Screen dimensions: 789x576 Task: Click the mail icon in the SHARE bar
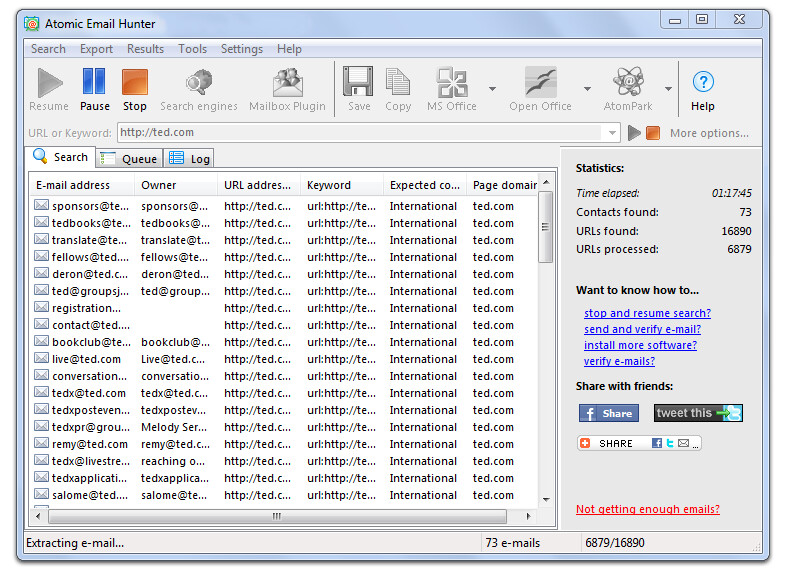683,443
